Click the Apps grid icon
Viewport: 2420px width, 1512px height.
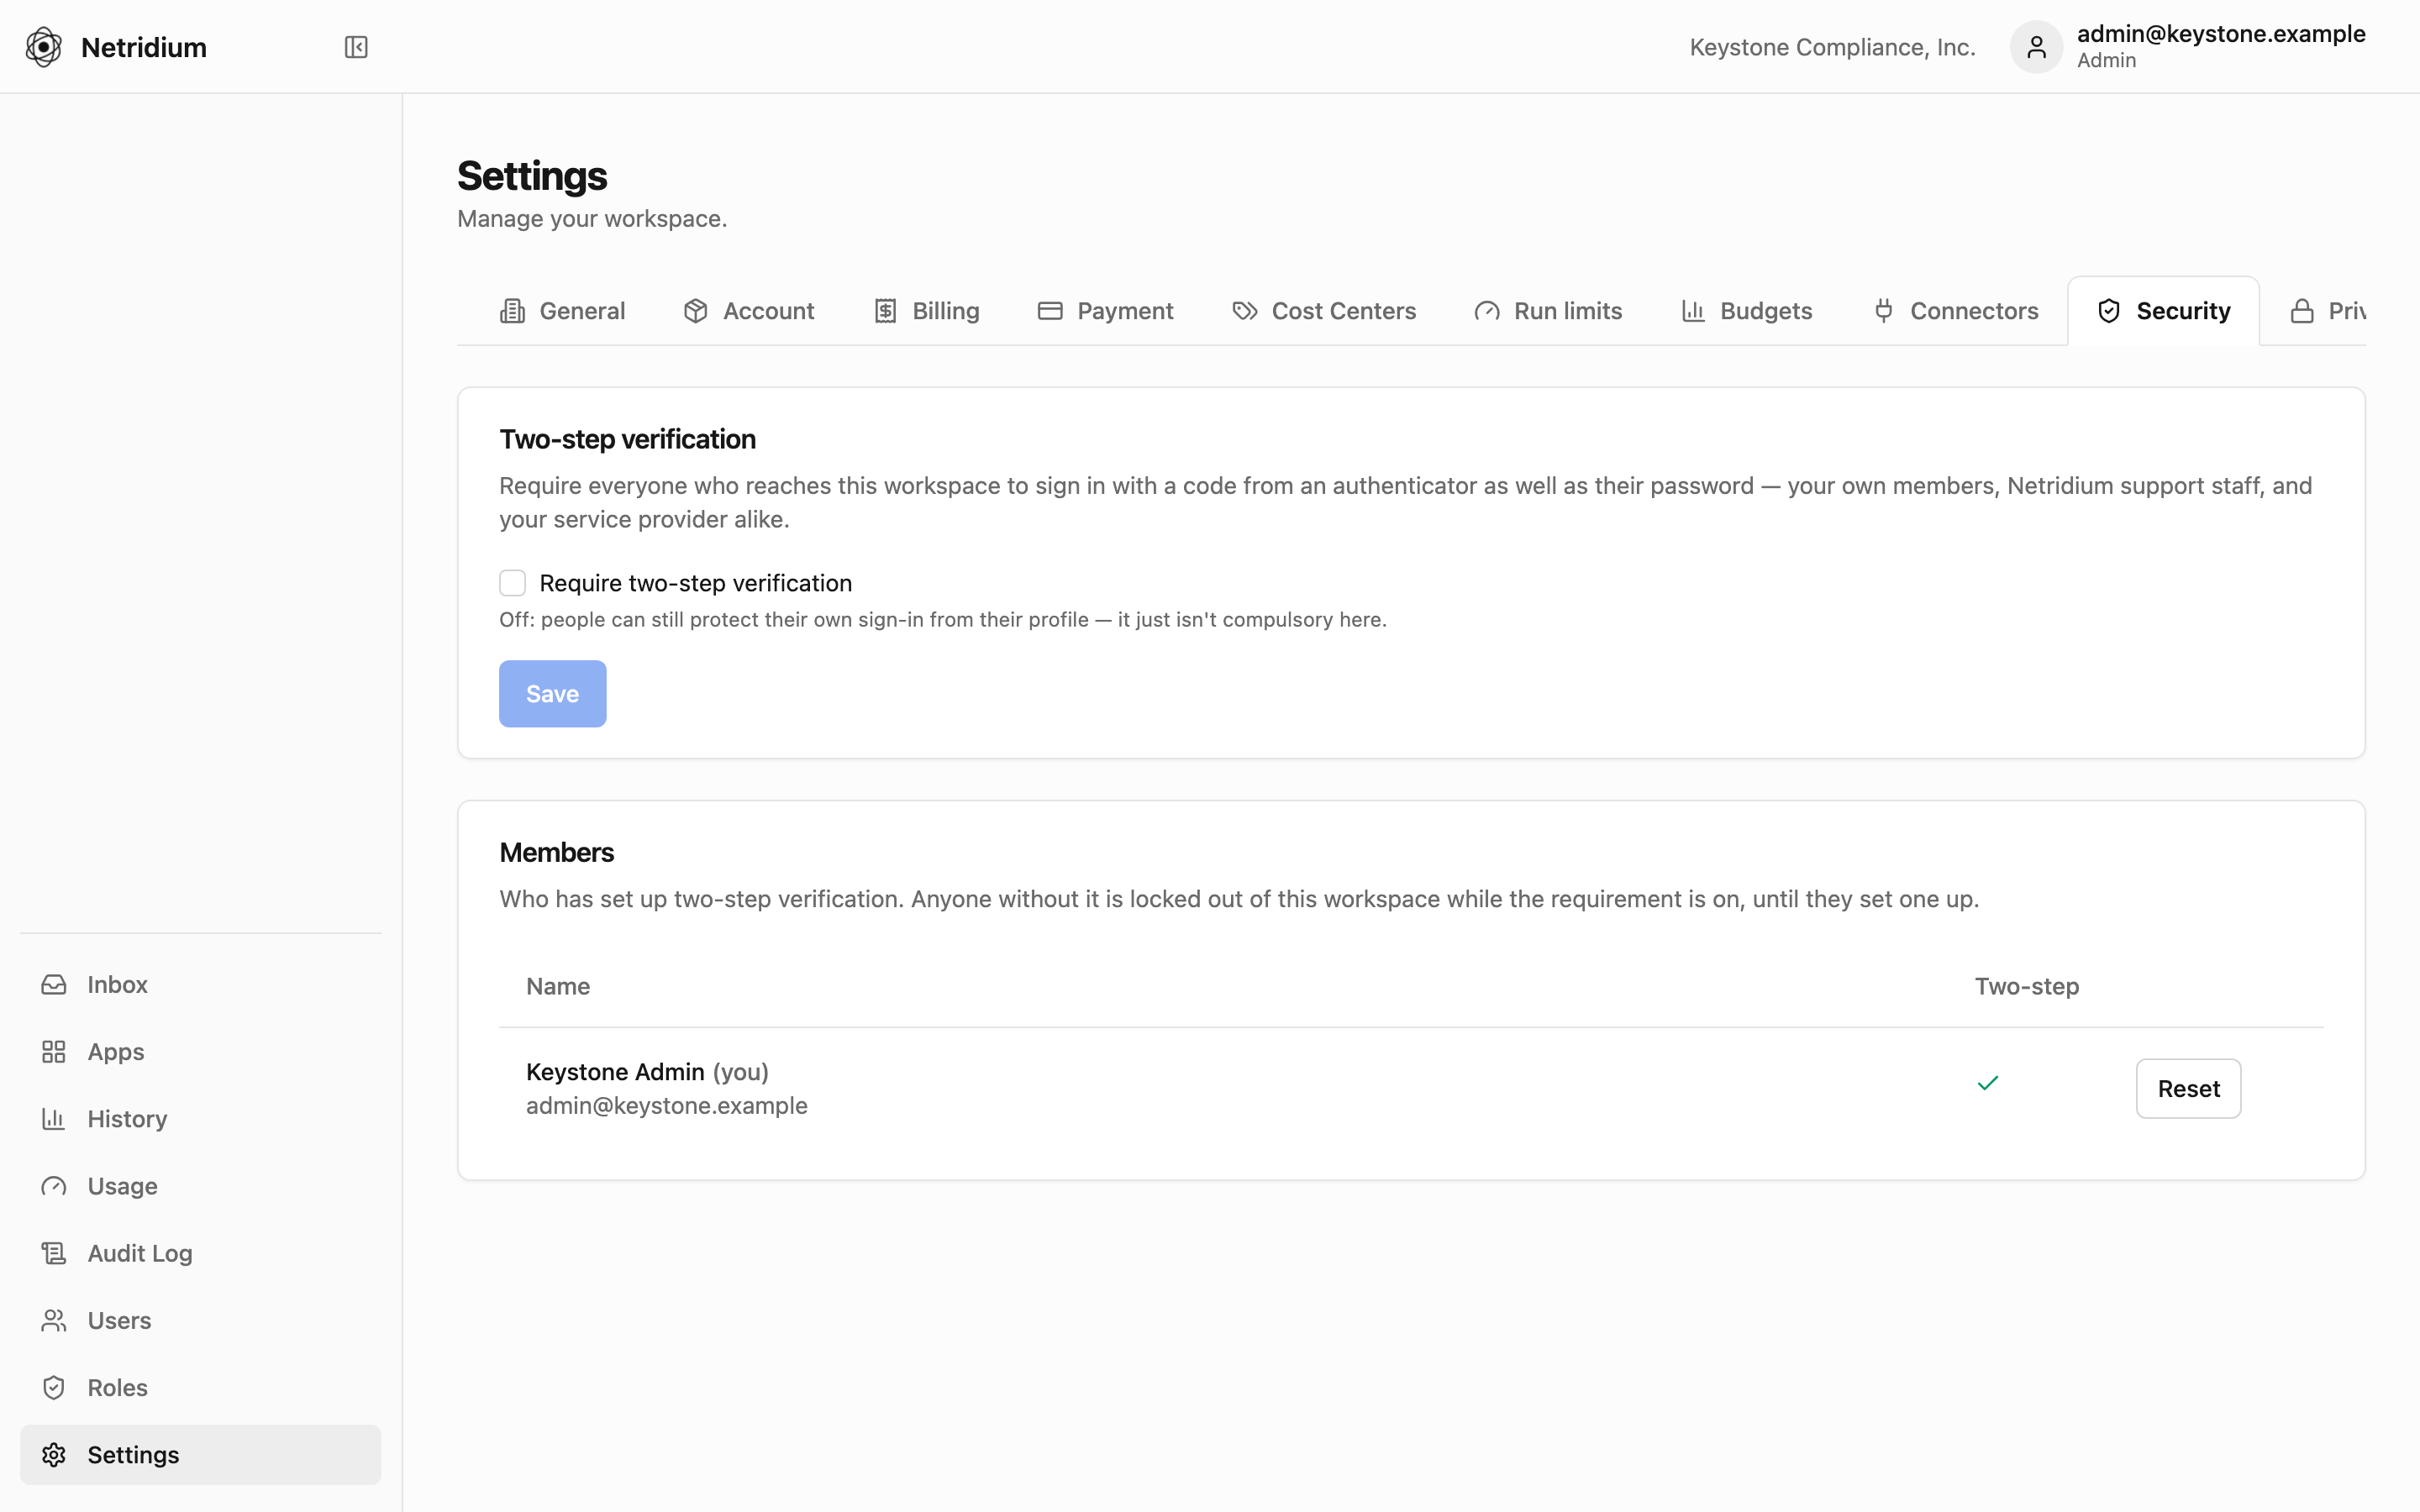click(54, 1052)
